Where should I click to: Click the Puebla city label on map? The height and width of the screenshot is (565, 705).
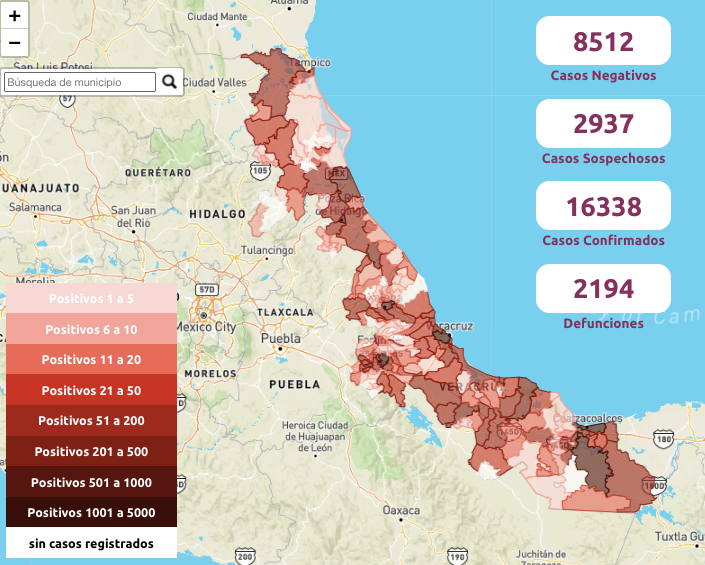[x=281, y=338]
